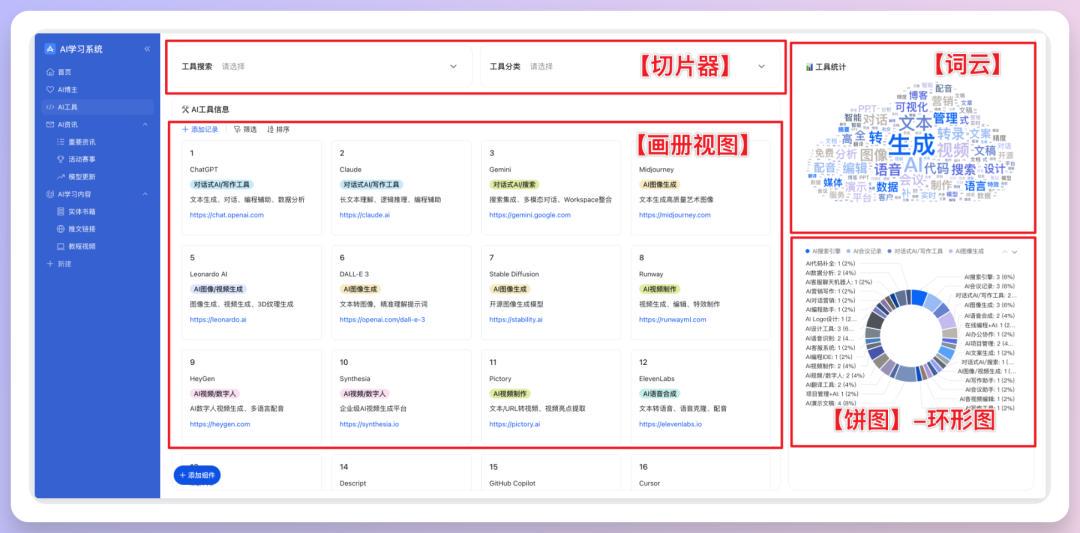1080x533 pixels.
Task: Open the https://synthesia.io link
Action: (x=368, y=424)
